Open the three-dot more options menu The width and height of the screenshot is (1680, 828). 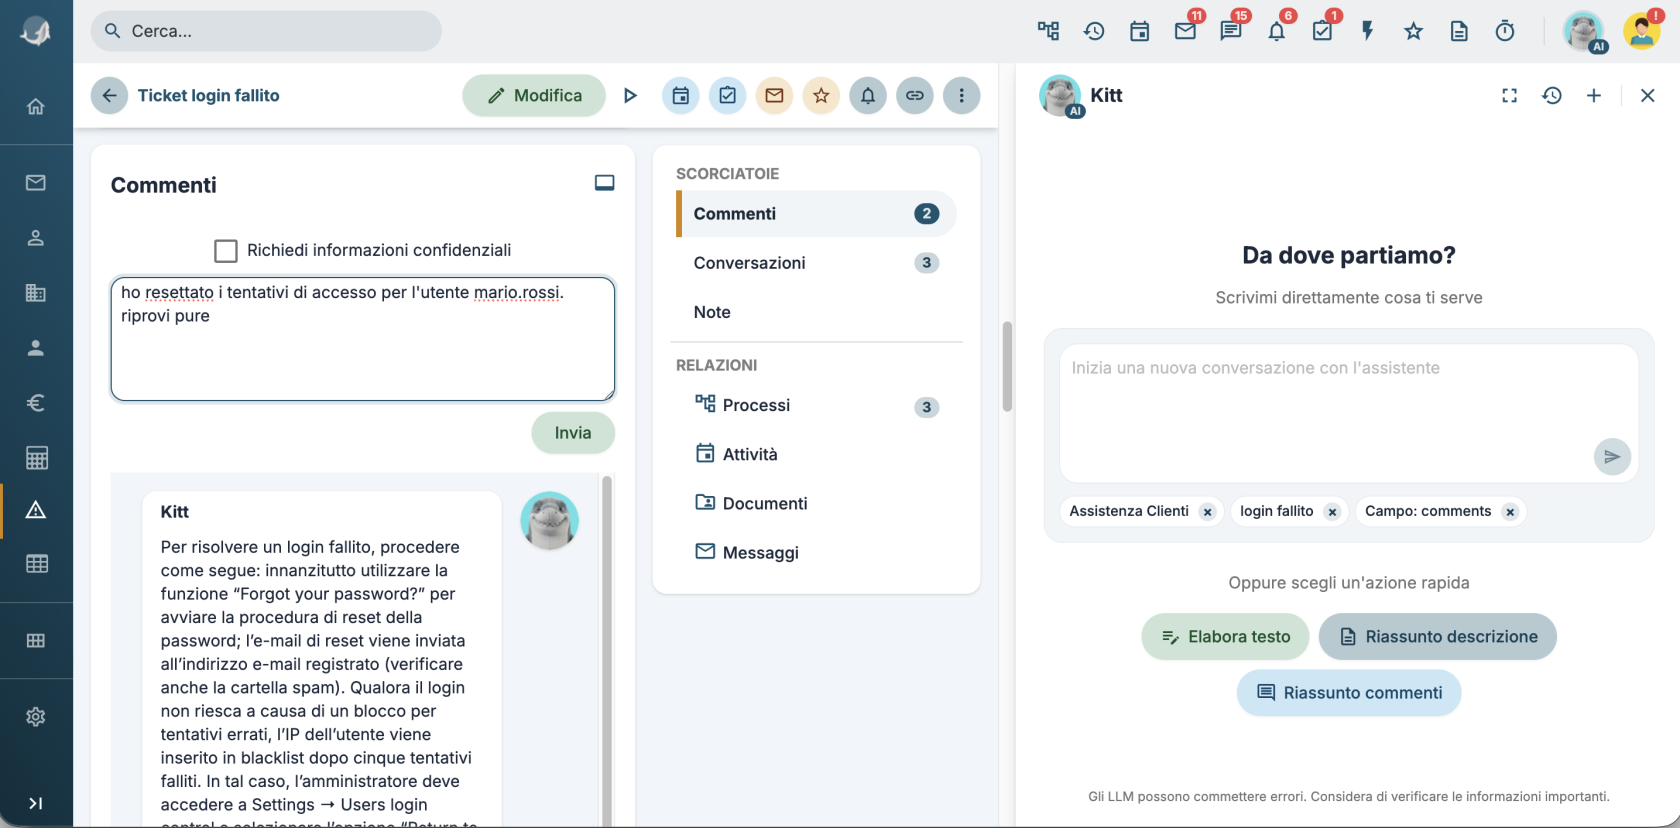962,96
